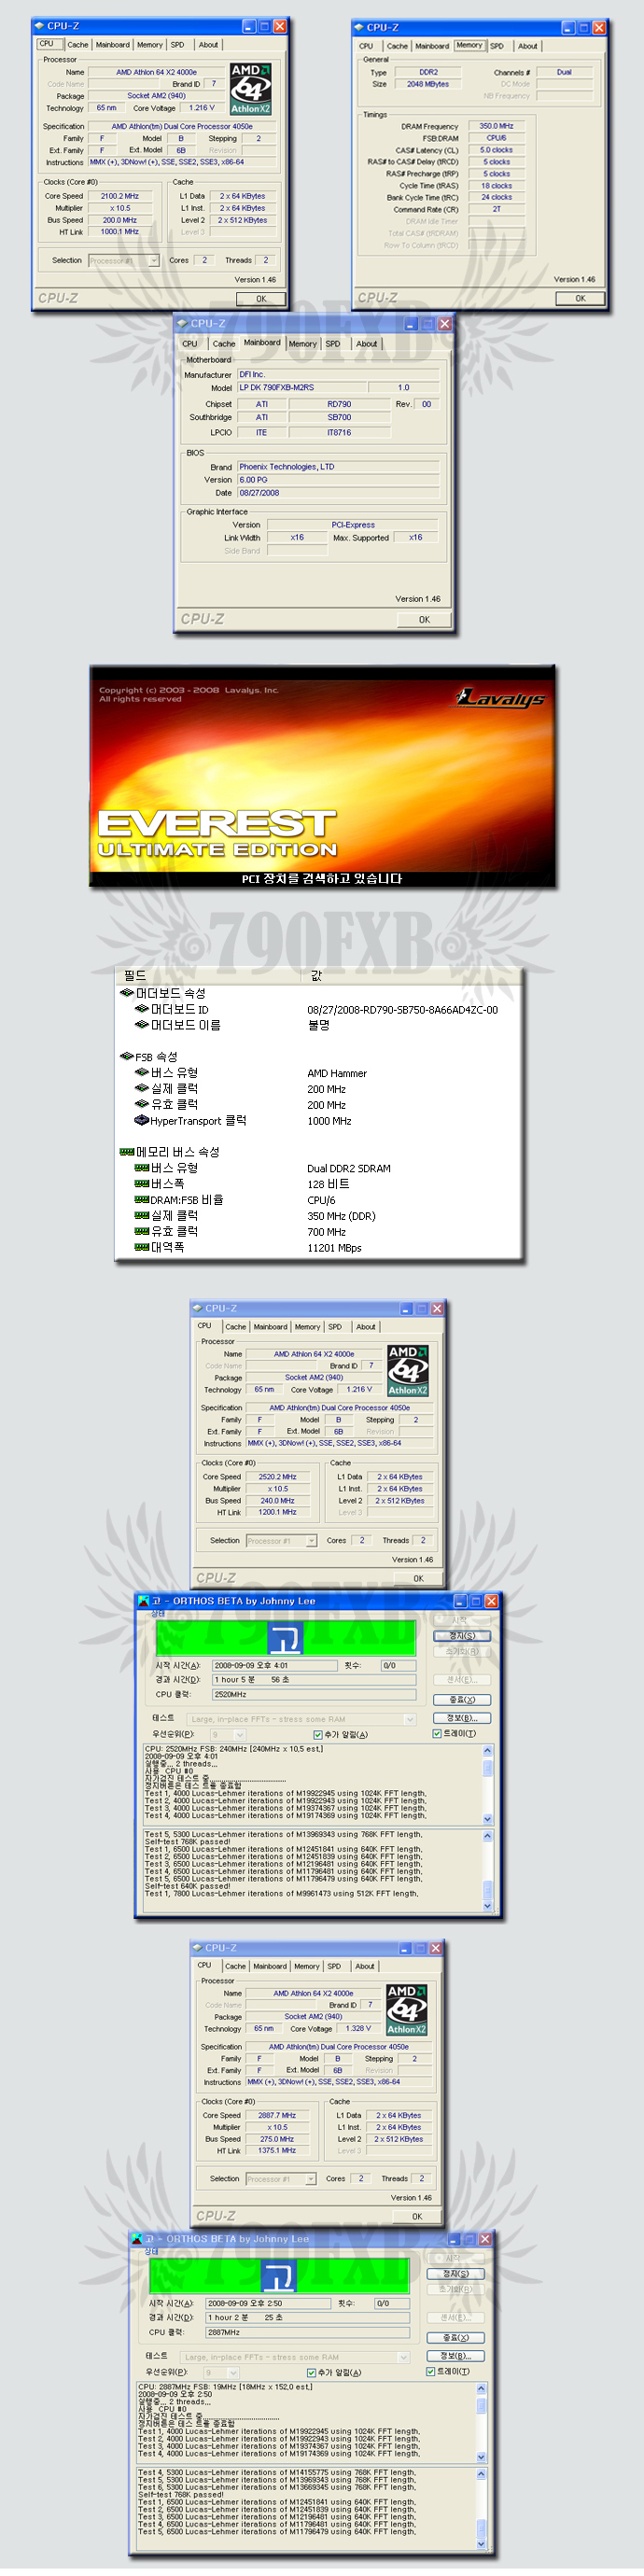Click the upper log scrollbar in the 2520MHz ORTHOS window

[488, 1785]
